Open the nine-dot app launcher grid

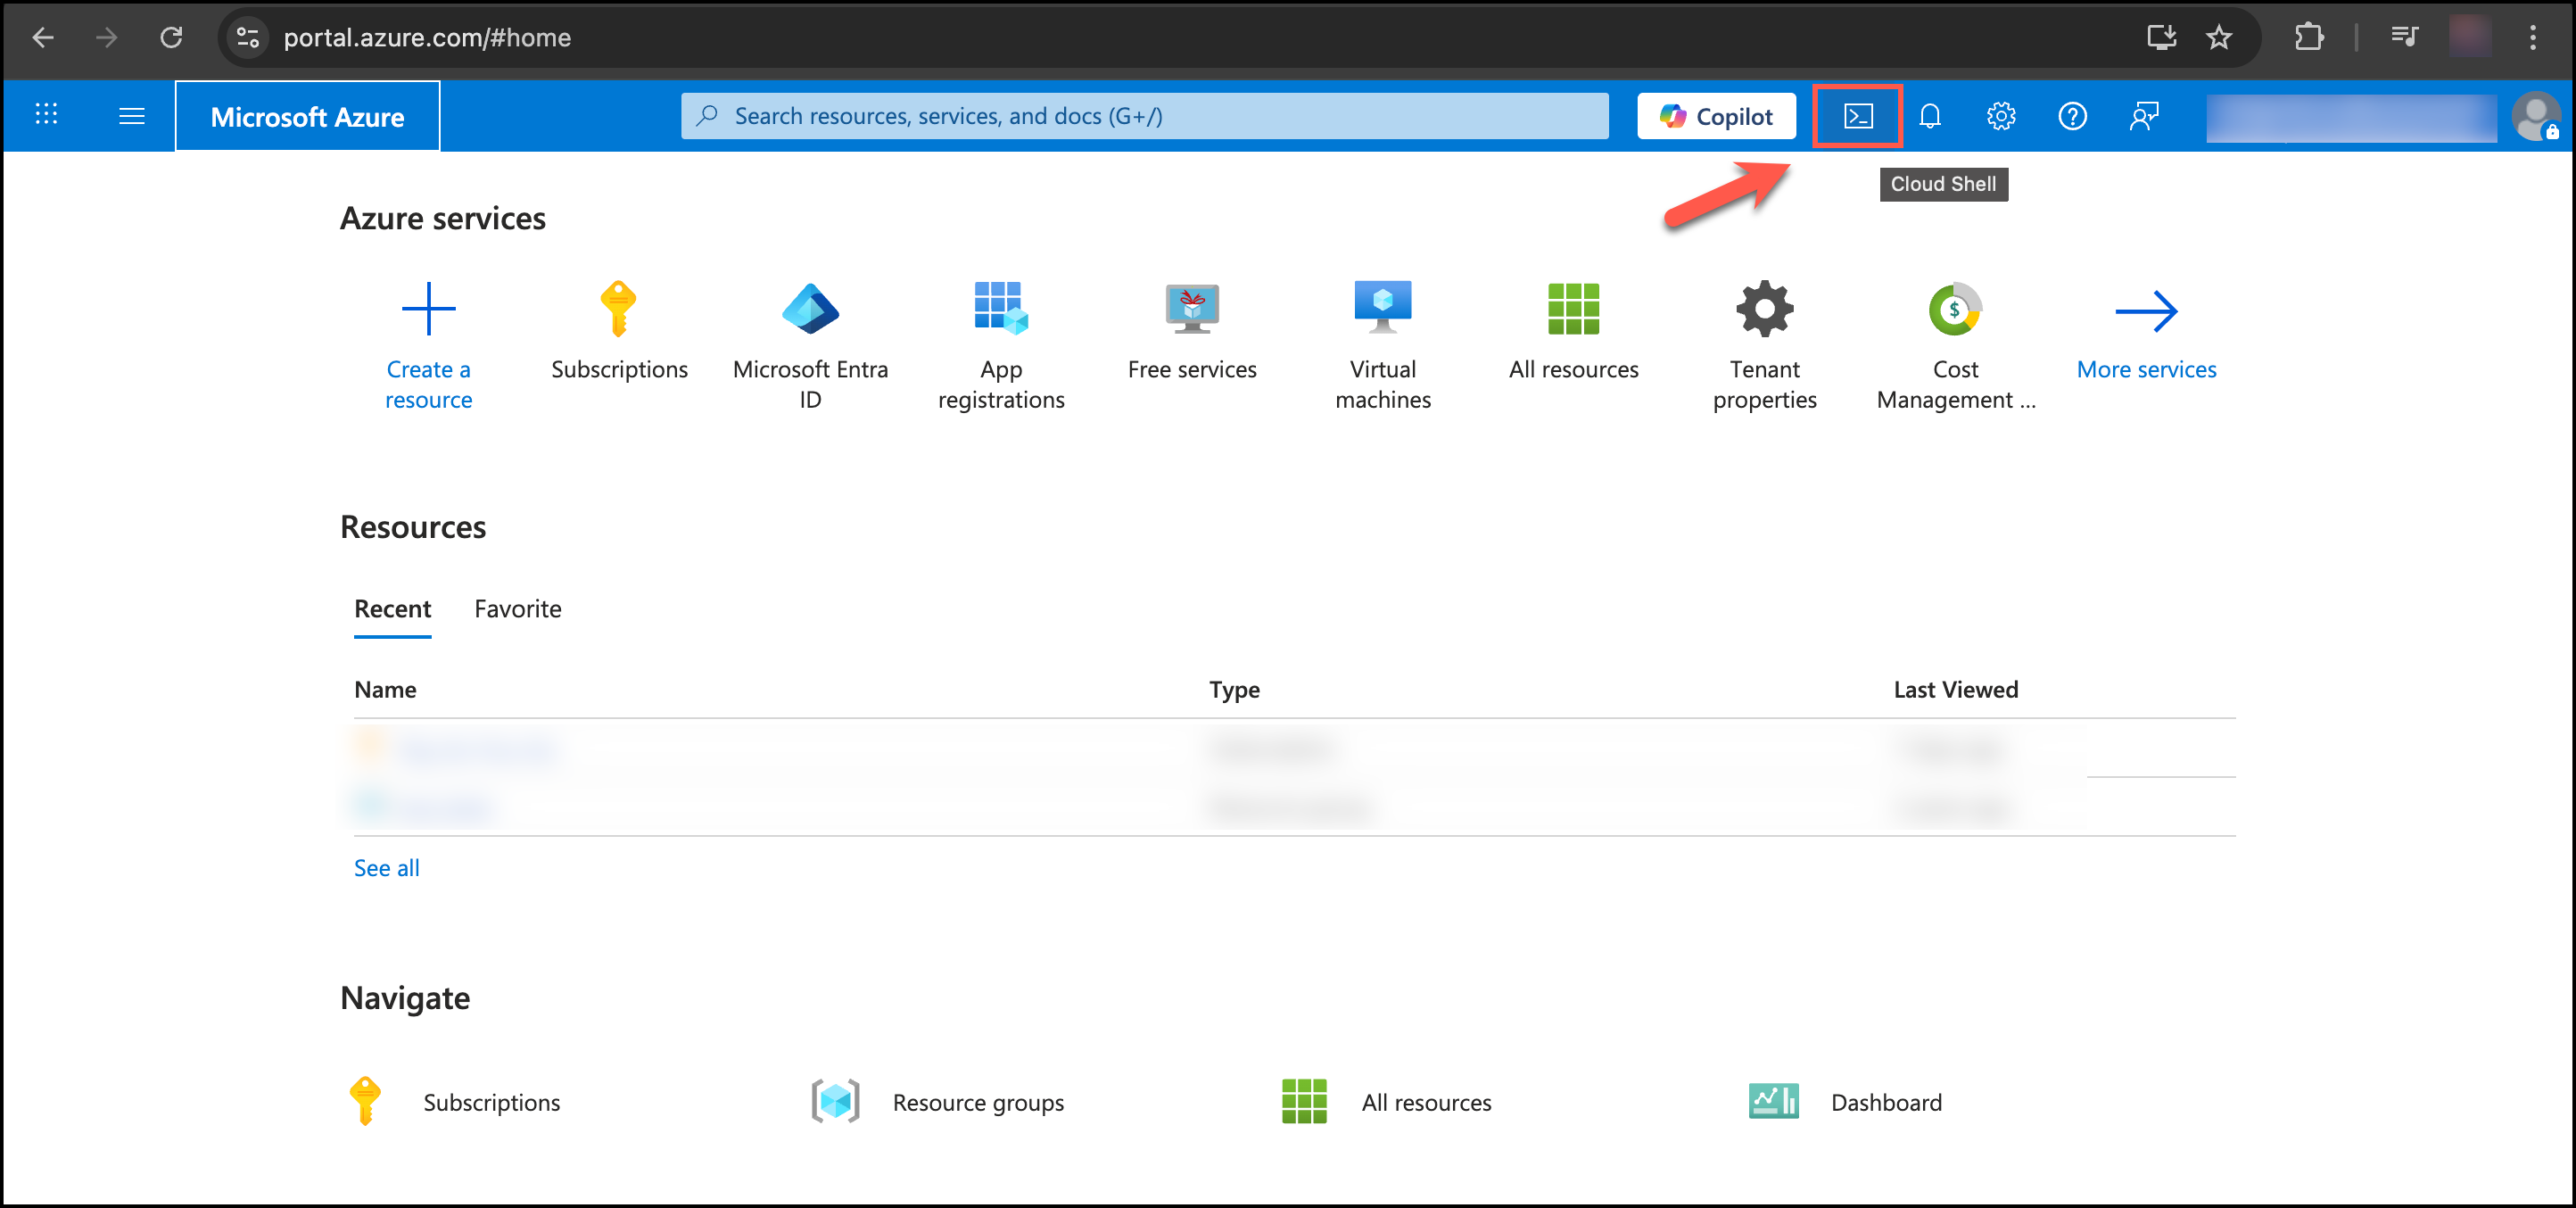46,115
